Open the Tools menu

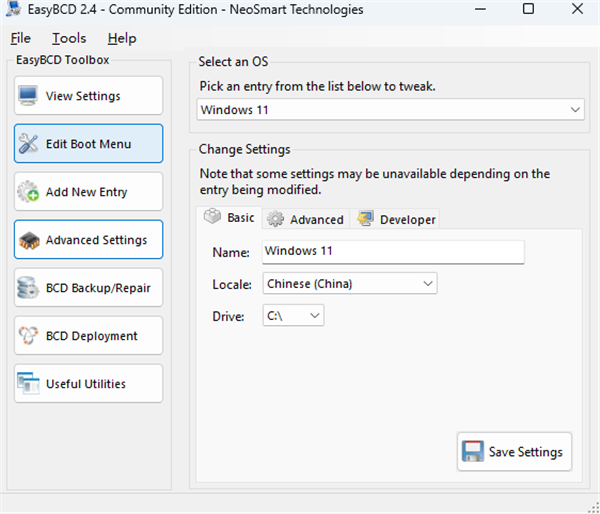[69, 38]
